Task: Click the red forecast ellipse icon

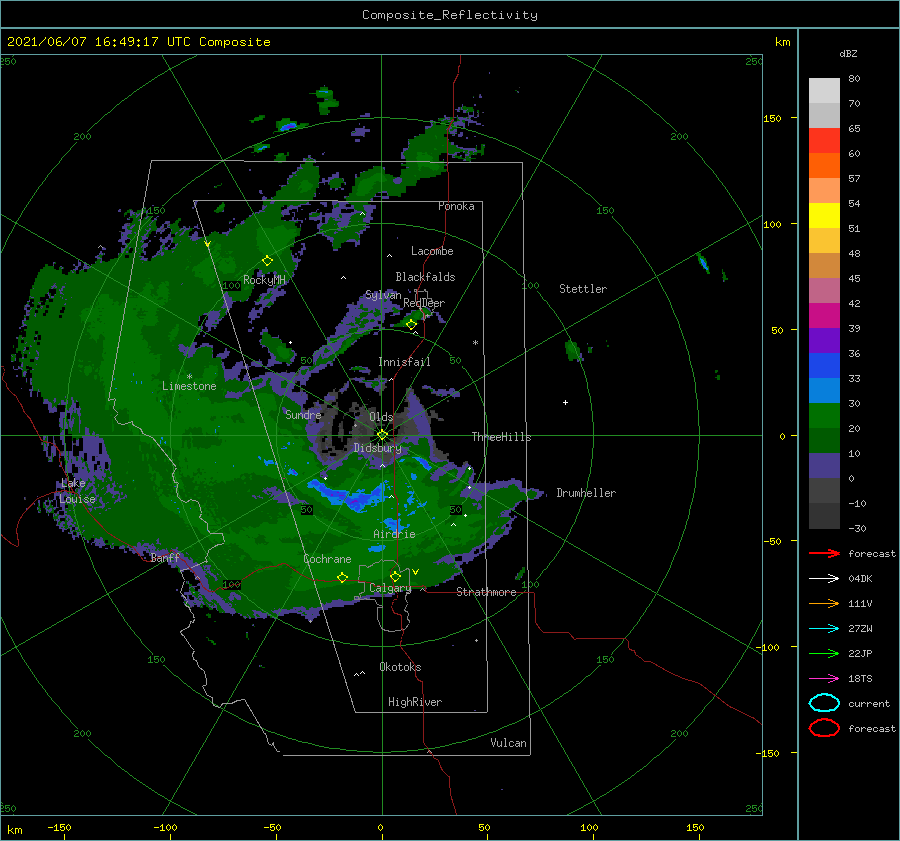Action: [824, 728]
